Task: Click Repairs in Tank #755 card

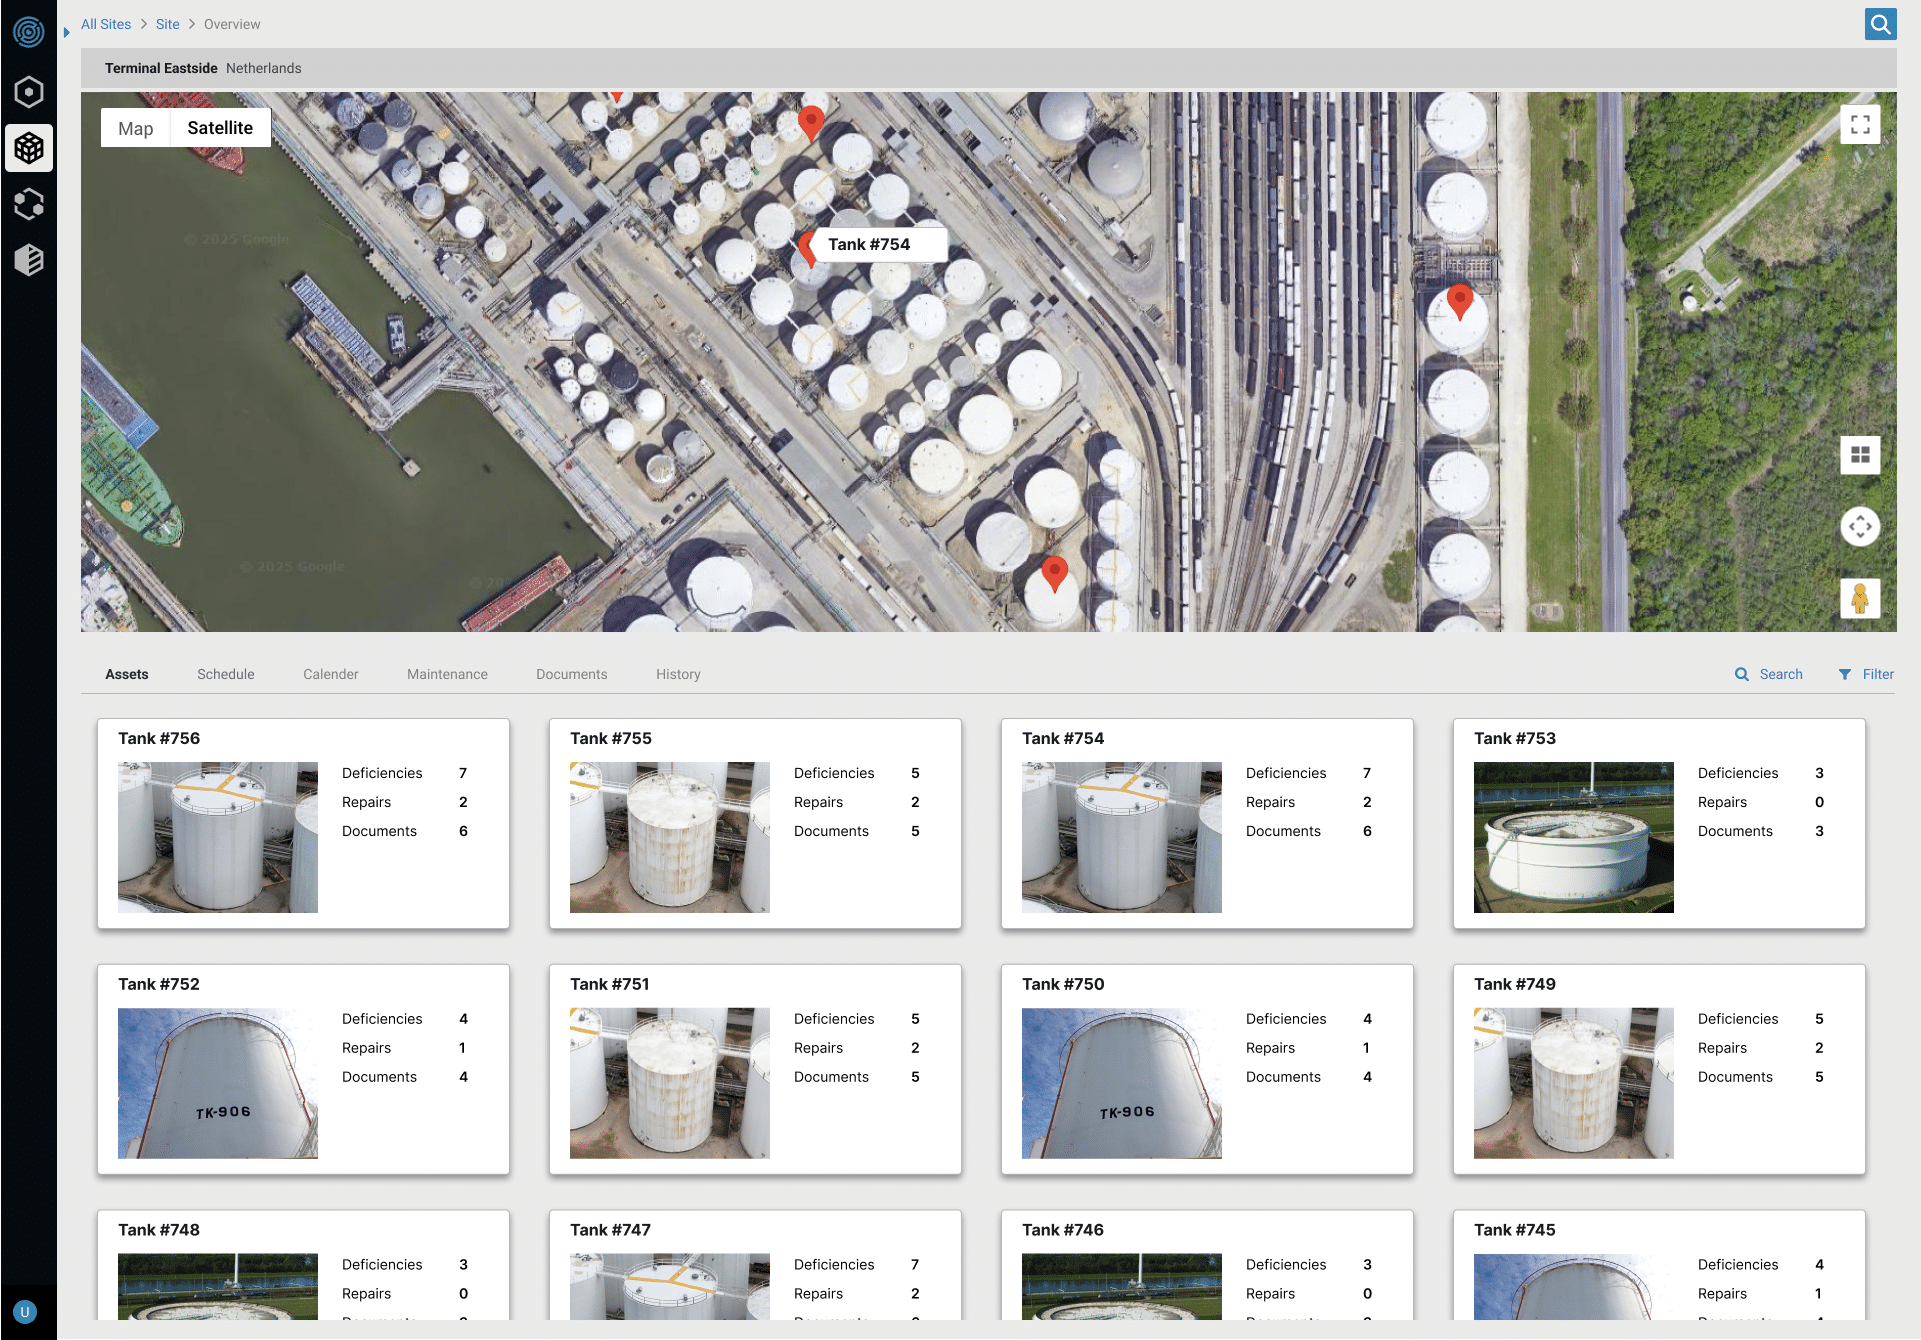Action: click(x=818, y=802)
